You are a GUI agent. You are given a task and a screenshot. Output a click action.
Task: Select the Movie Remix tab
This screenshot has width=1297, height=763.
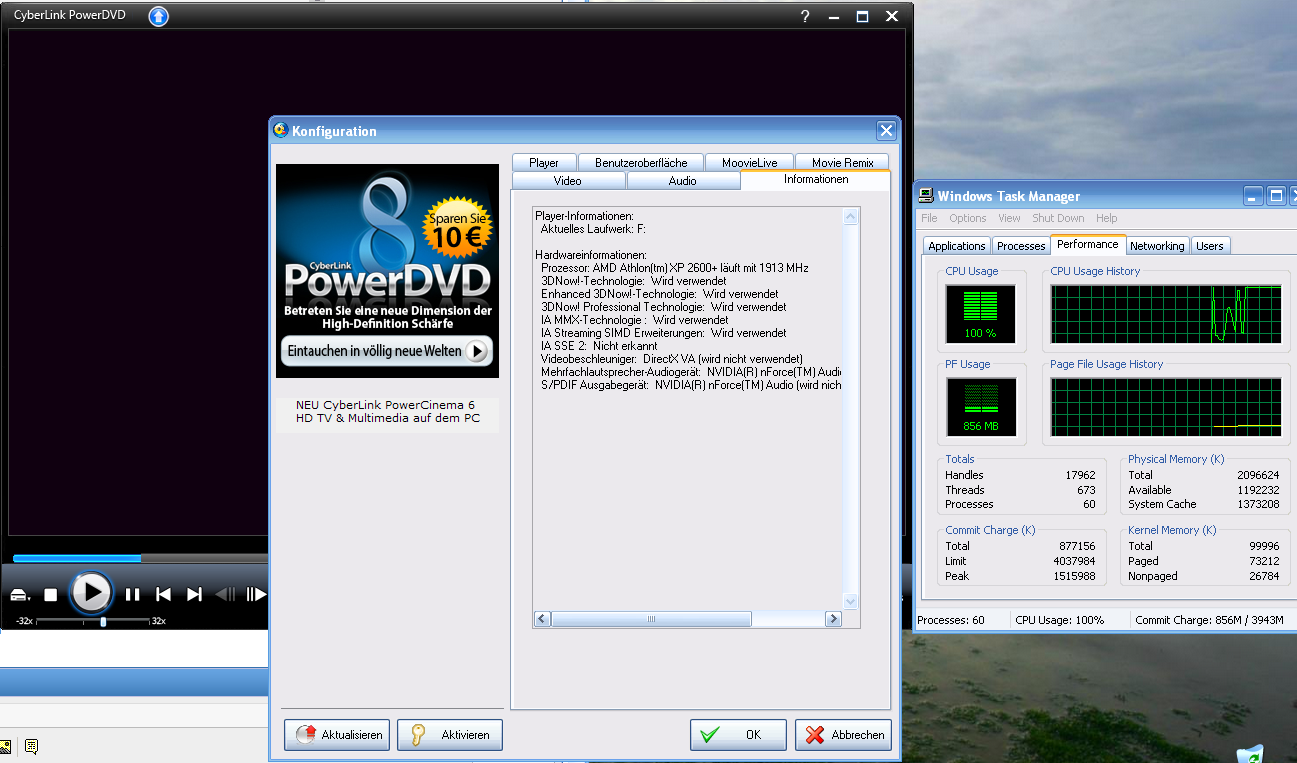(842, 162)
